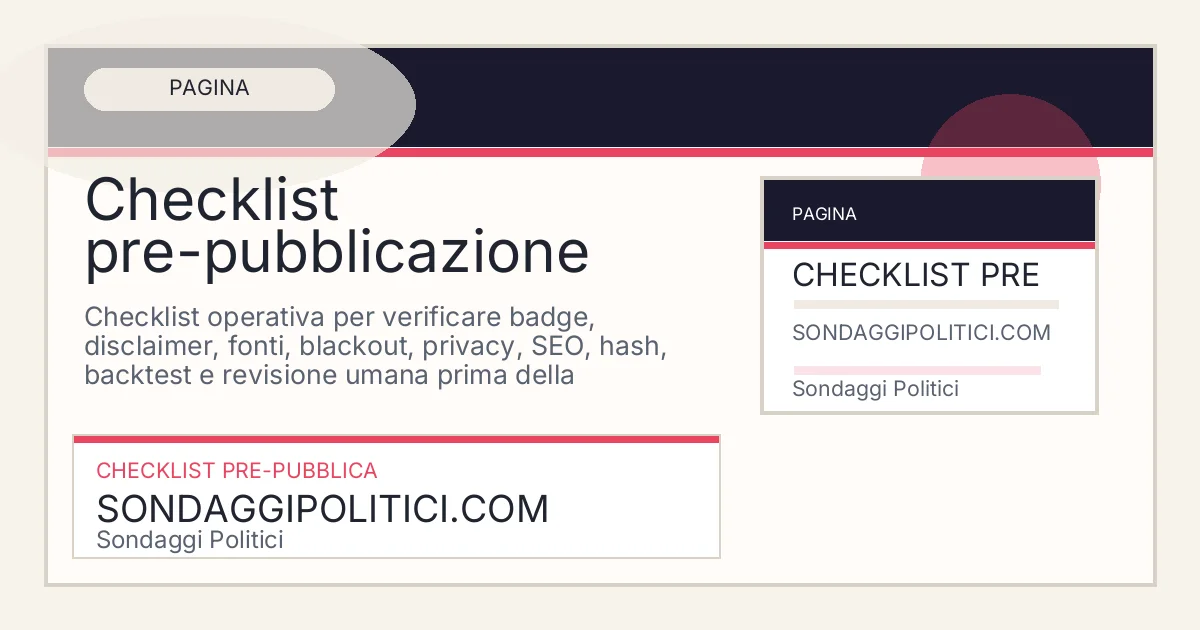
Task: Click the dark navy top banner area
Action: point(650,95)
